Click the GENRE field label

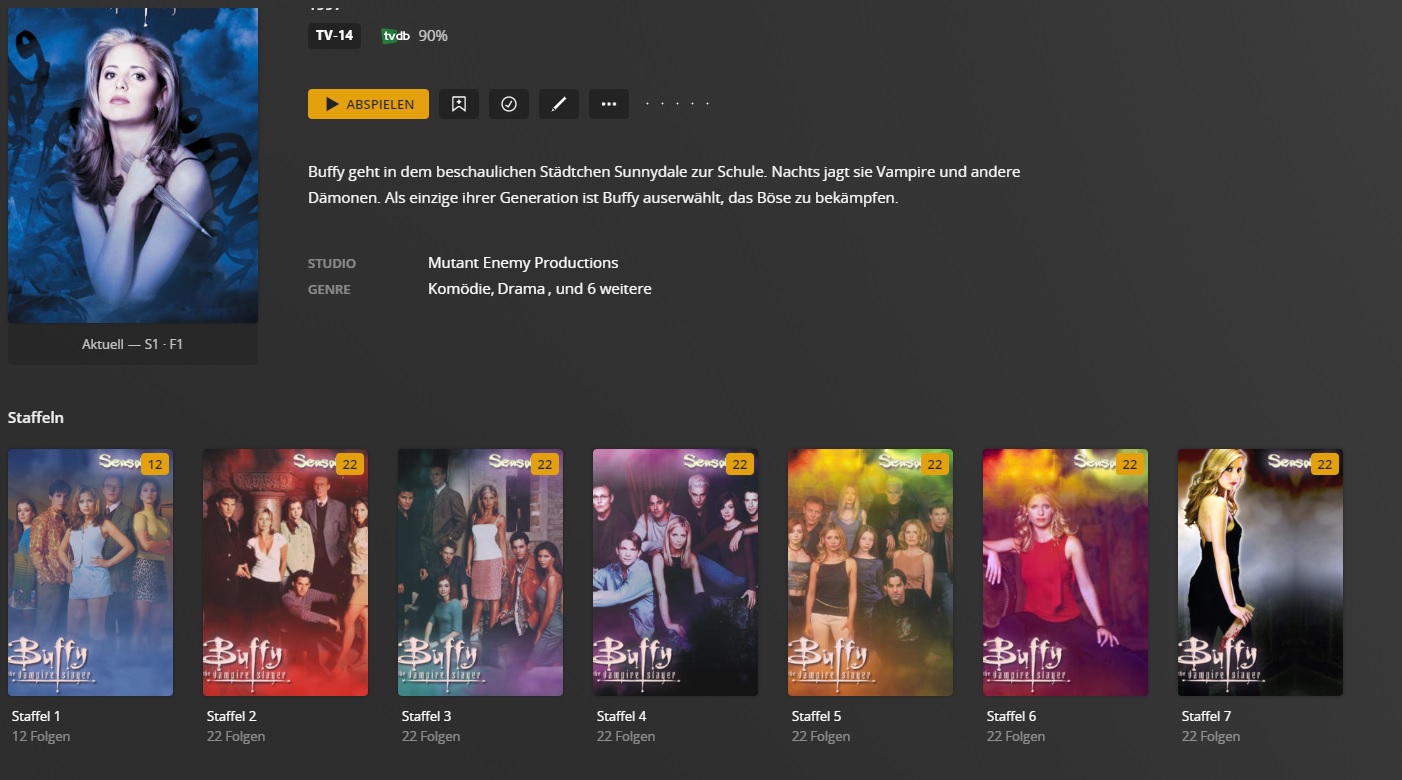point(329,290)
